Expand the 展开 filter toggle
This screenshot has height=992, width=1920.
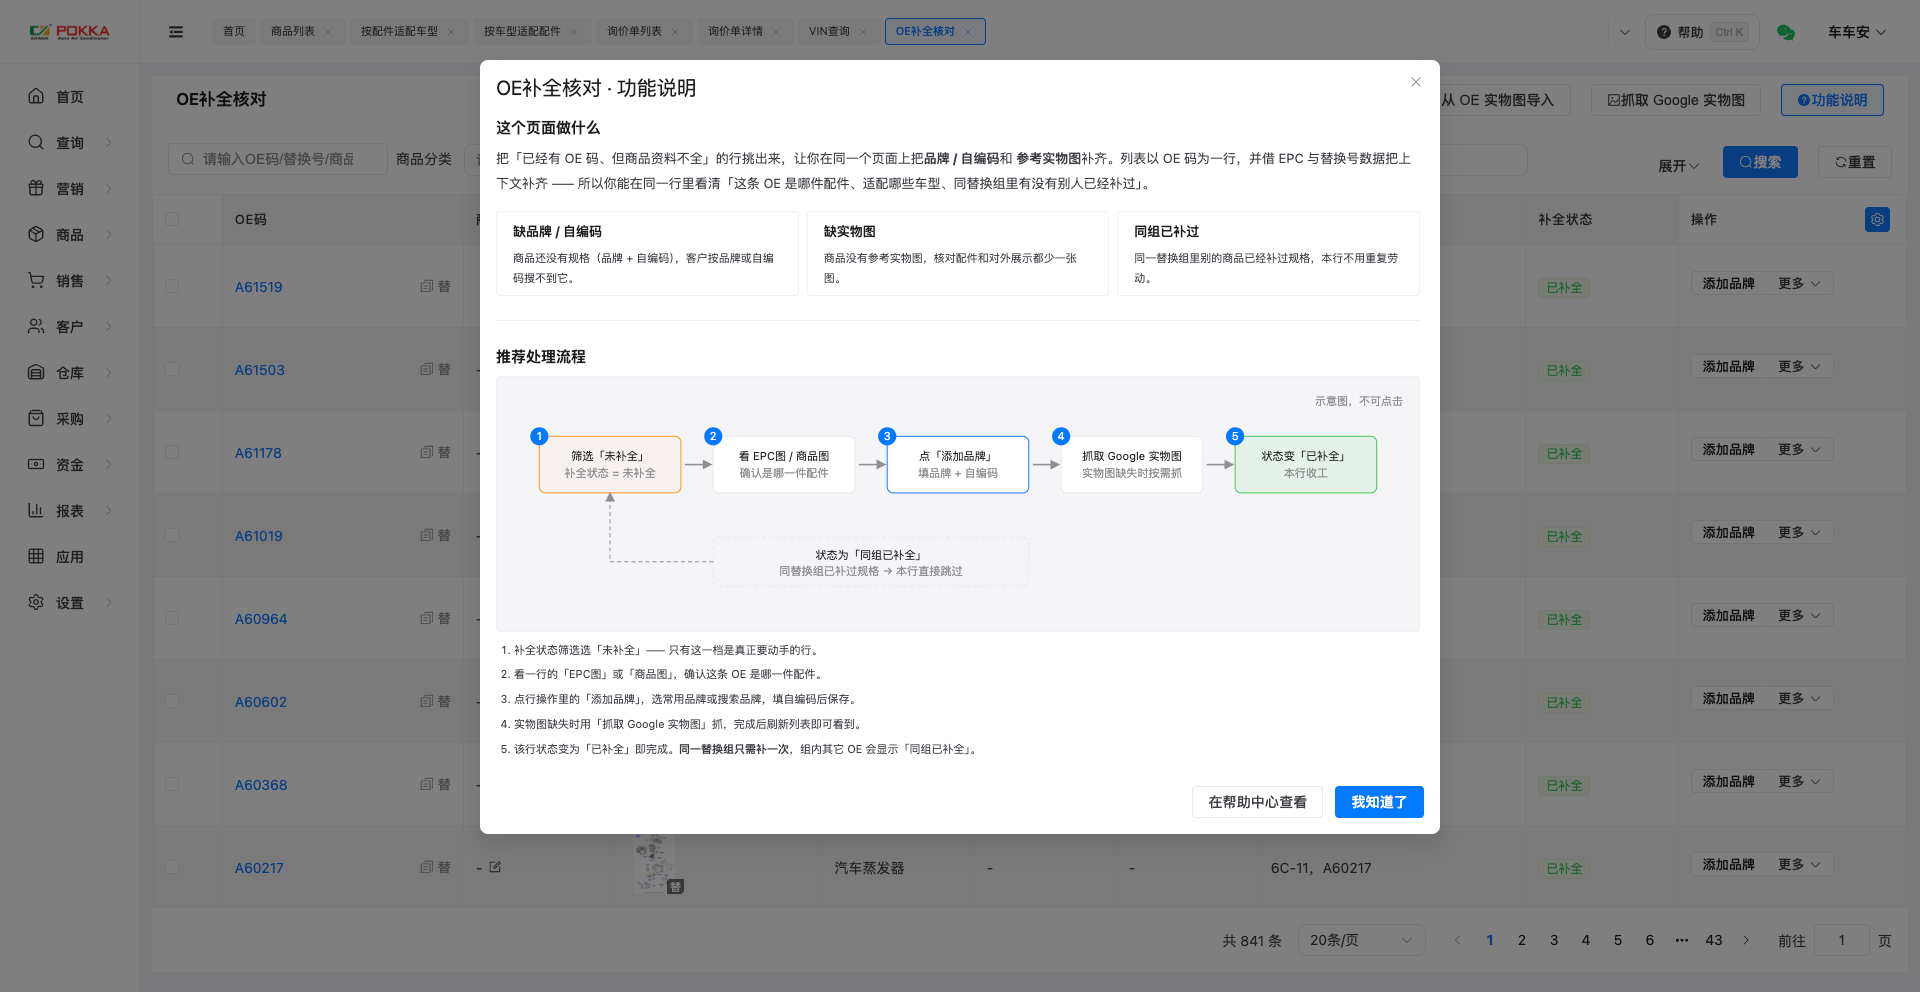click(1678, 166)
